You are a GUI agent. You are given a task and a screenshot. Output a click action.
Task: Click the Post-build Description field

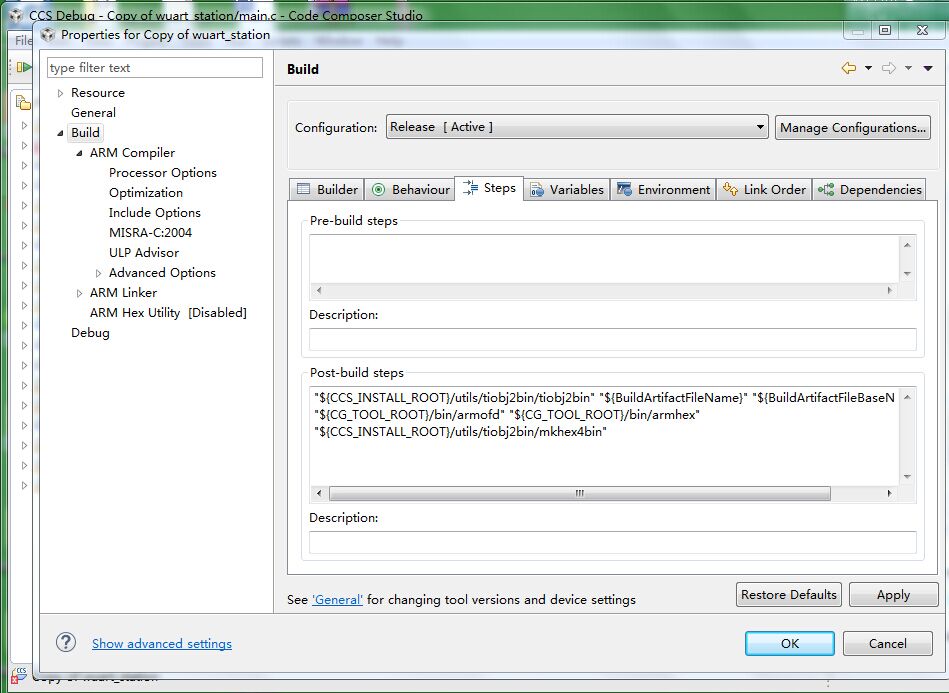tap(612, 542)
